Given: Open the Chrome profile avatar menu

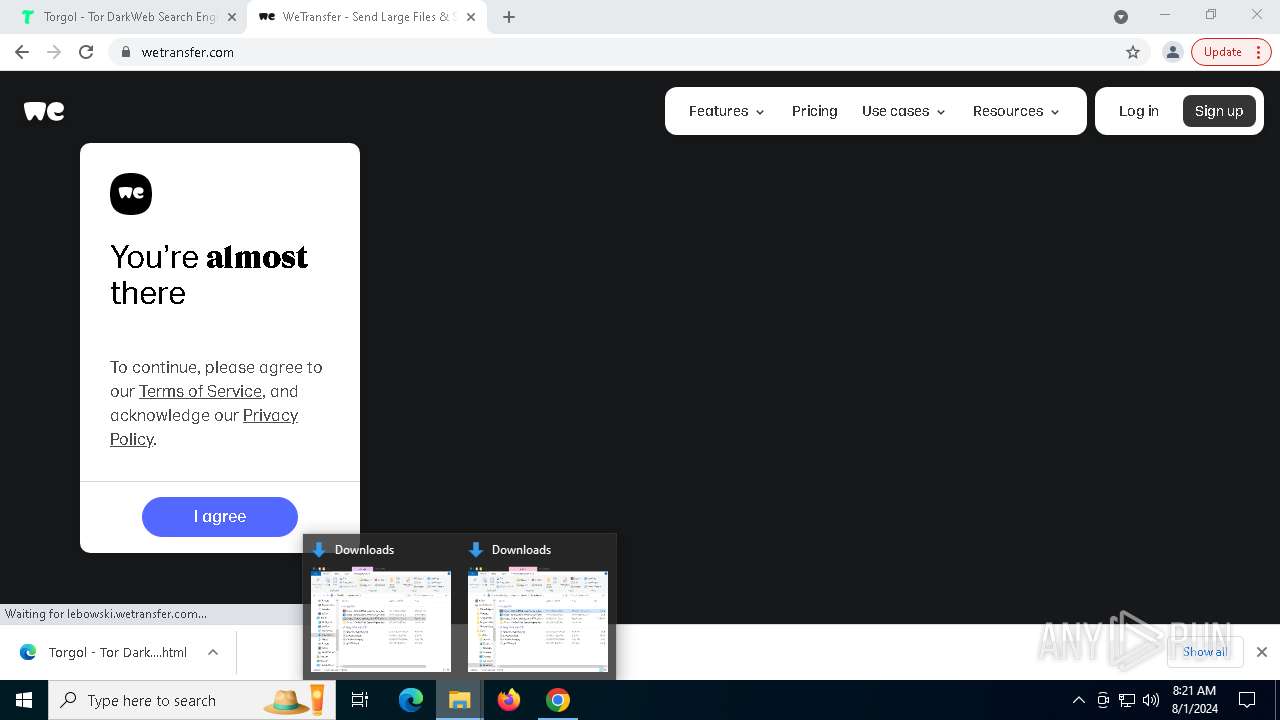Looking at the screenshot, I should [1173, 52].
